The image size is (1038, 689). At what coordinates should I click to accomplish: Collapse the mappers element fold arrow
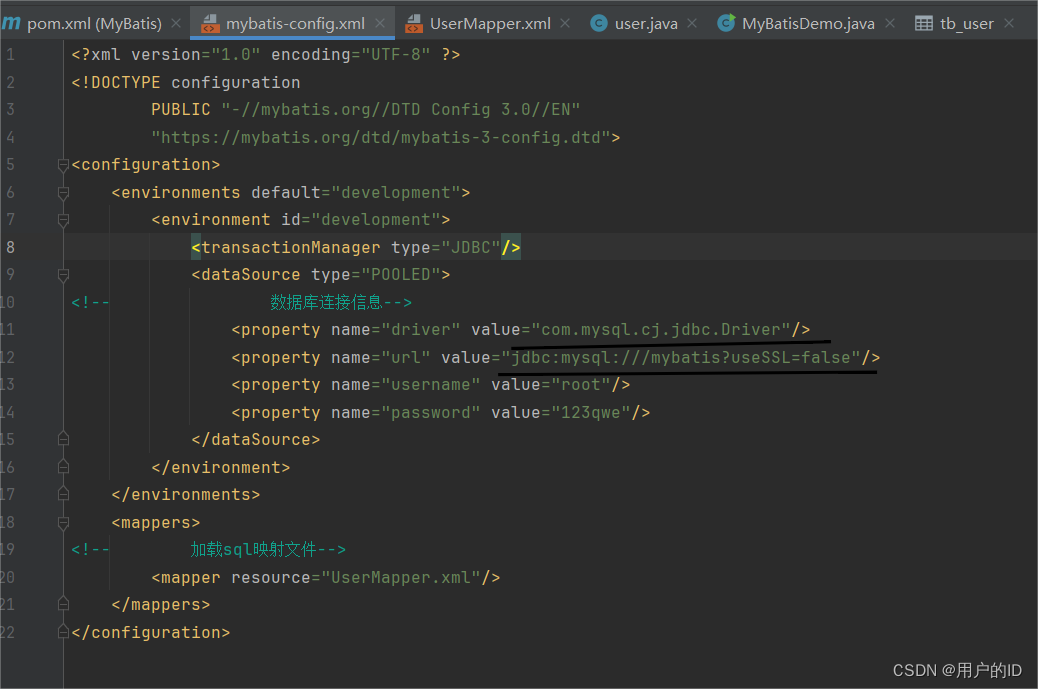62,521
